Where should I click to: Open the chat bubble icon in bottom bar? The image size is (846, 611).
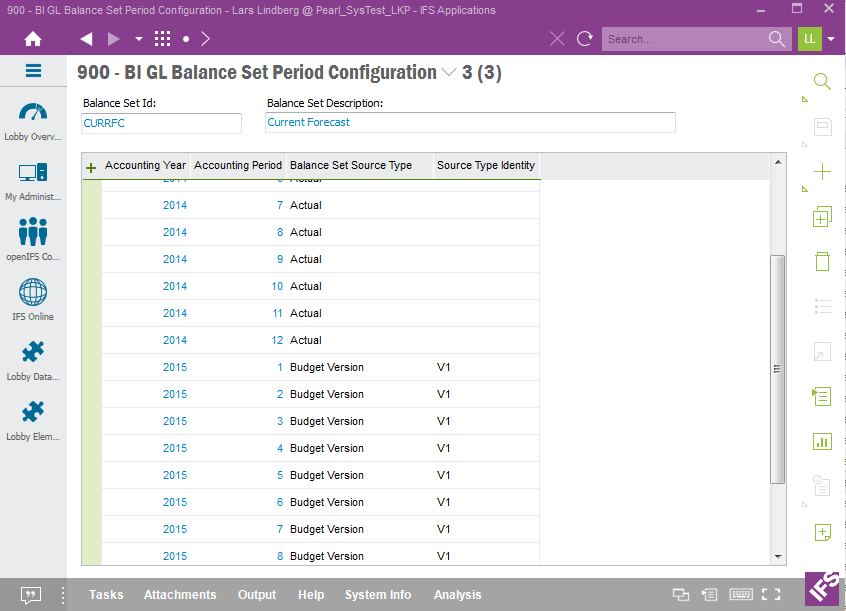[31, 595]
